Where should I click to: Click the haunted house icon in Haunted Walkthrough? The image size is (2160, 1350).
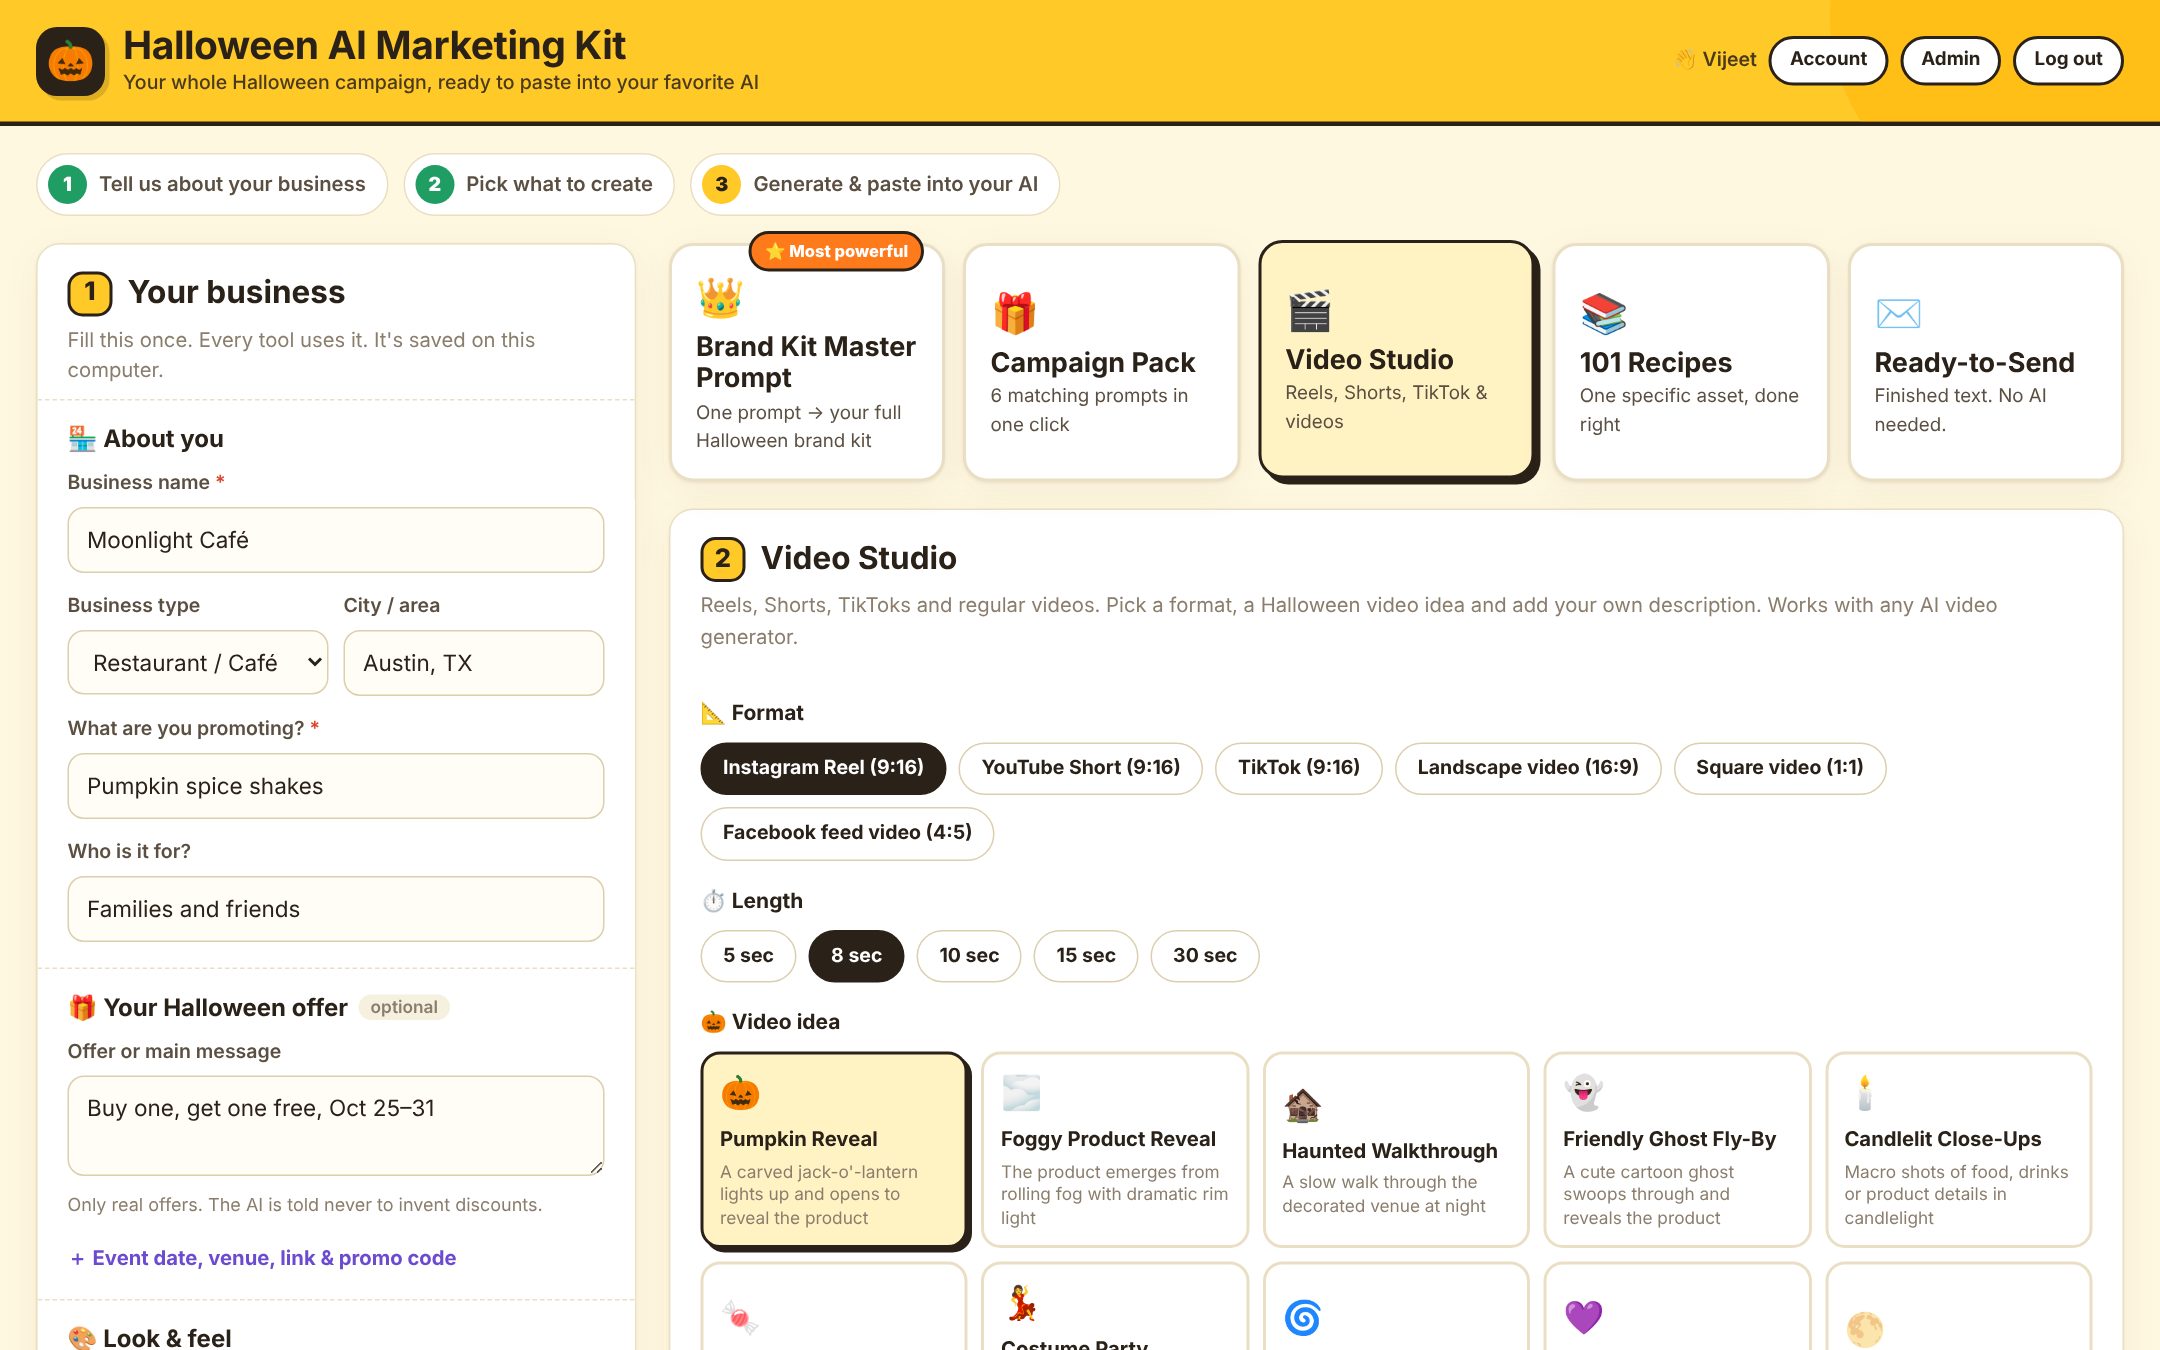[x=1302, y=1105]
